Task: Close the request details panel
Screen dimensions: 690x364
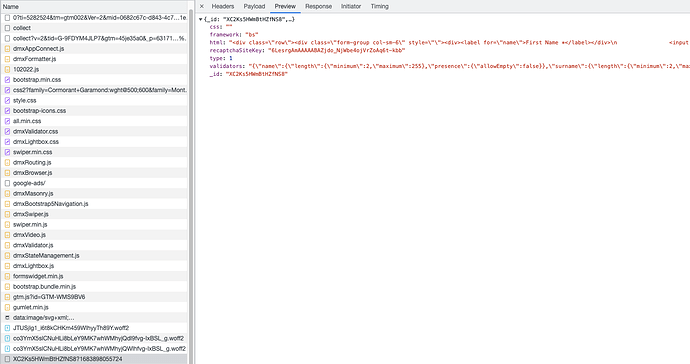Action: pyautogui.click(x=202, y=6)
